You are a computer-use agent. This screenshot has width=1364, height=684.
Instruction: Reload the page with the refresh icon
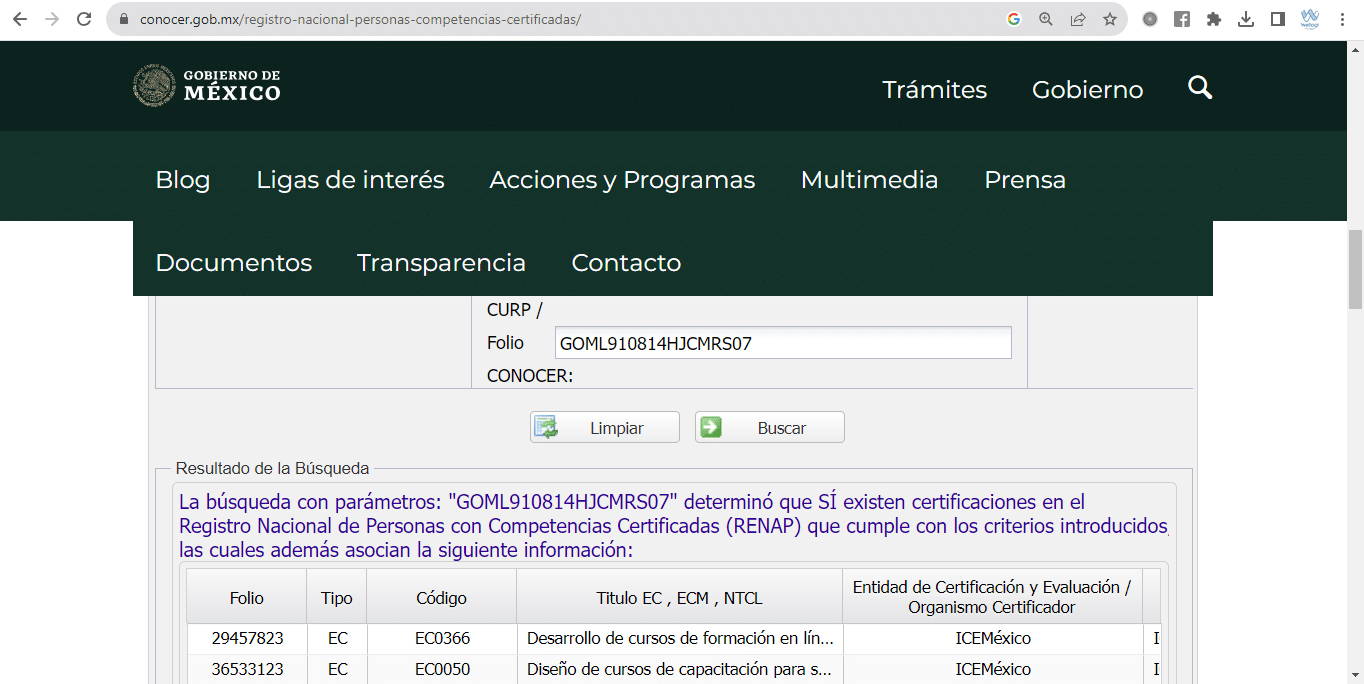pos(84,17)
